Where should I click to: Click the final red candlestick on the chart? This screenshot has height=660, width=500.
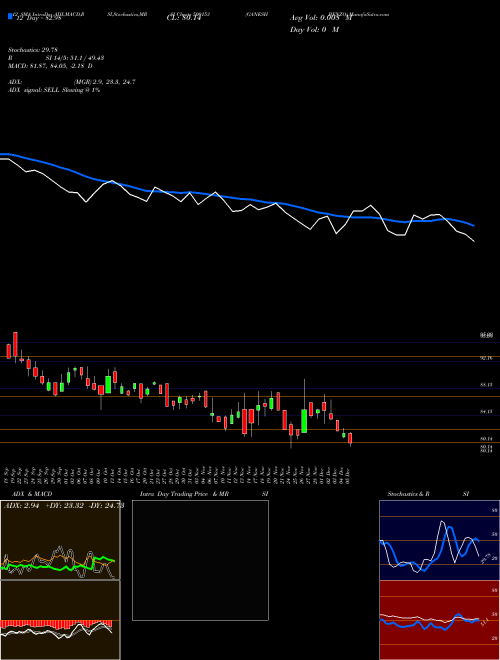click(350, 439)
